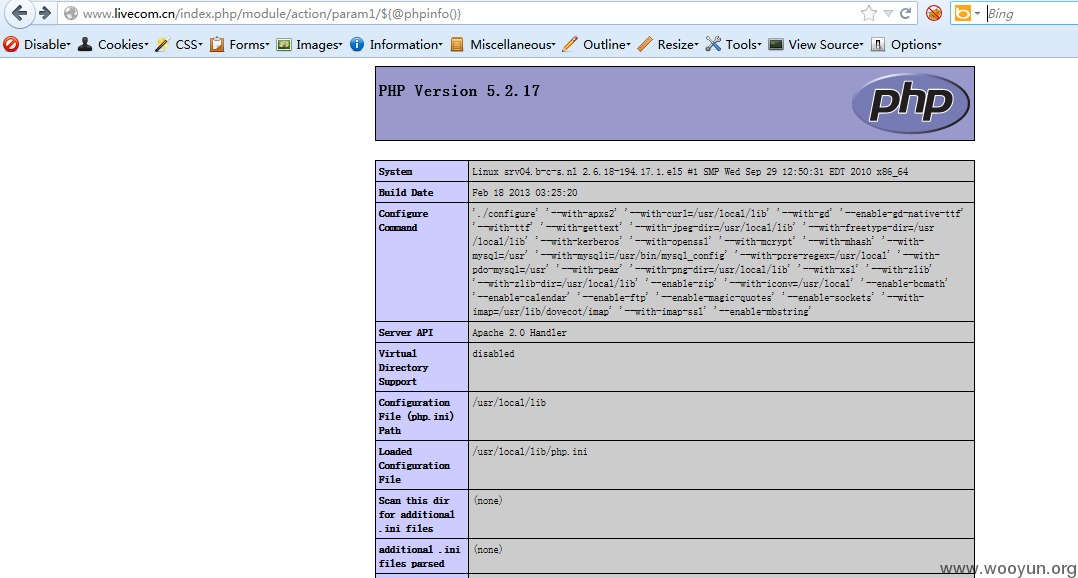
Task: Click the blue Information icon
Action: coord(357,44)
